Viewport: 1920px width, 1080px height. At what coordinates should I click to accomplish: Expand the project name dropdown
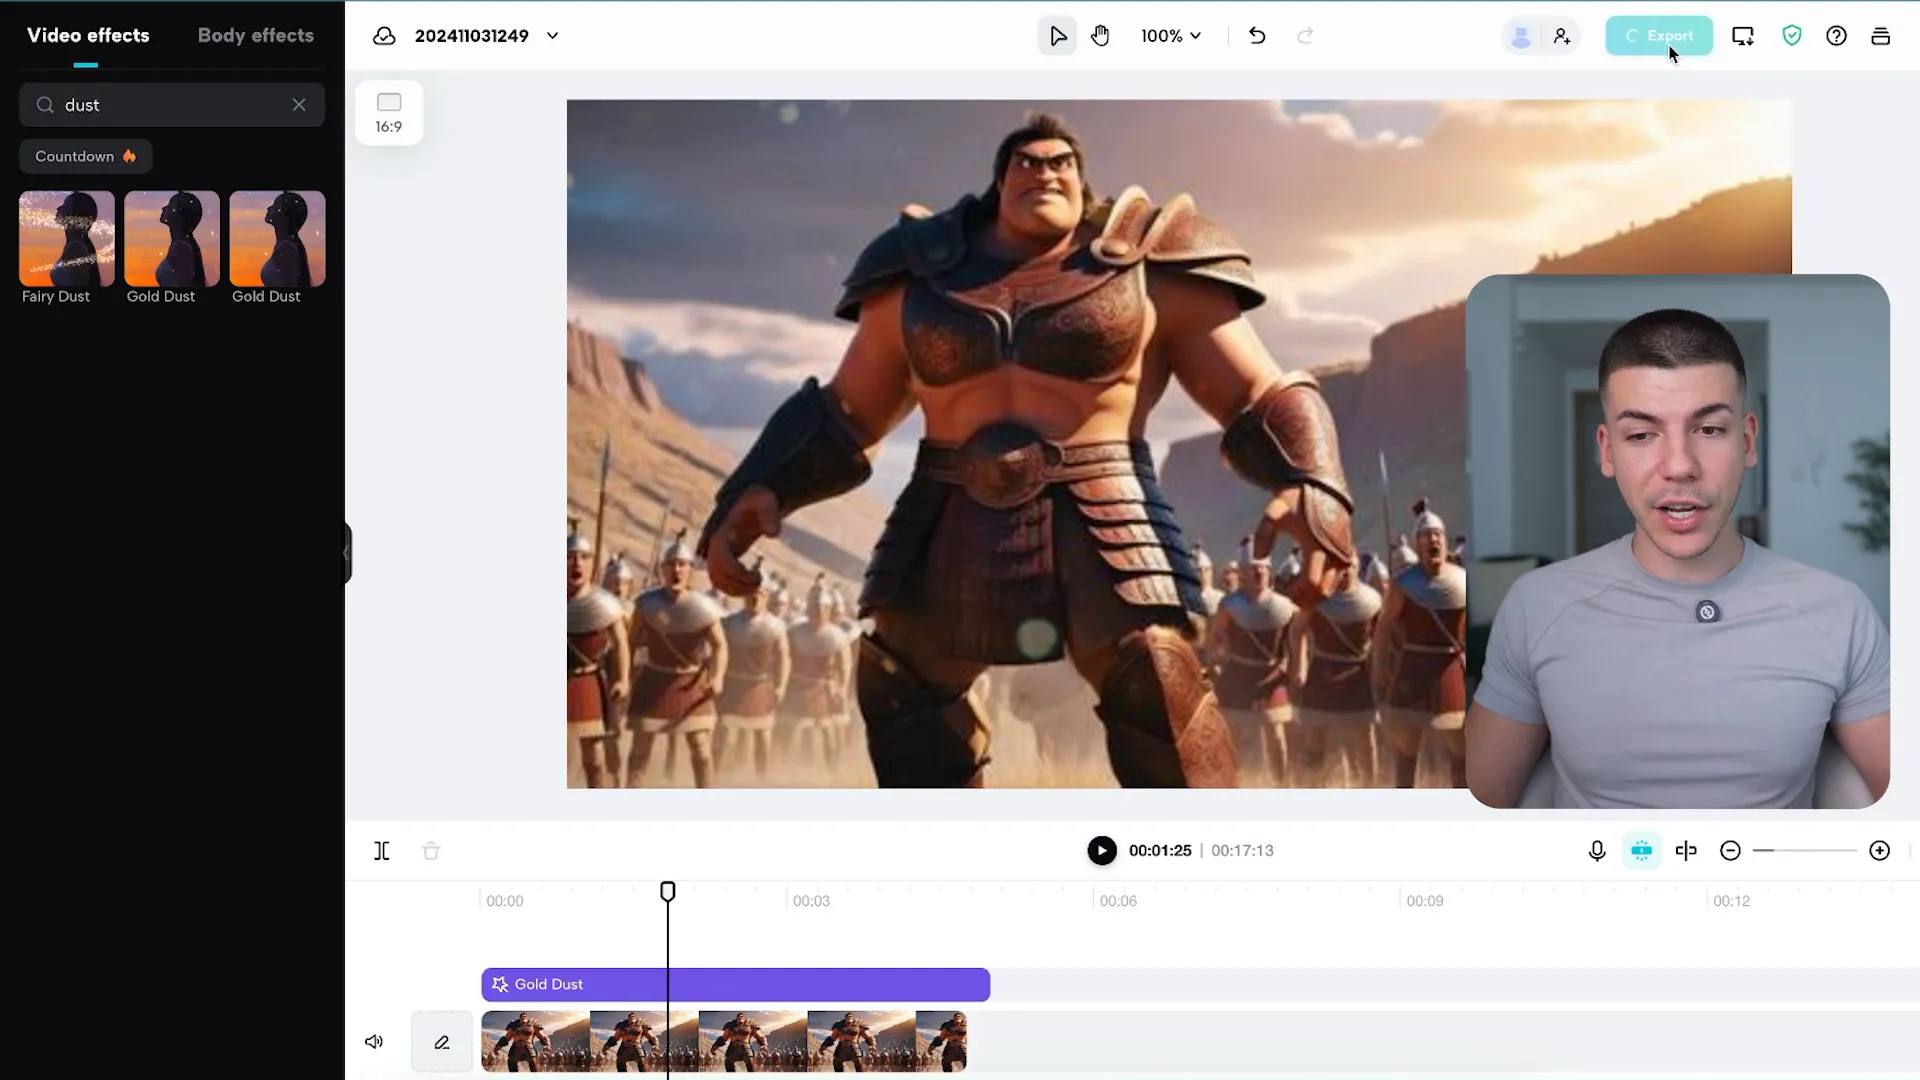[x=553, y=36]
